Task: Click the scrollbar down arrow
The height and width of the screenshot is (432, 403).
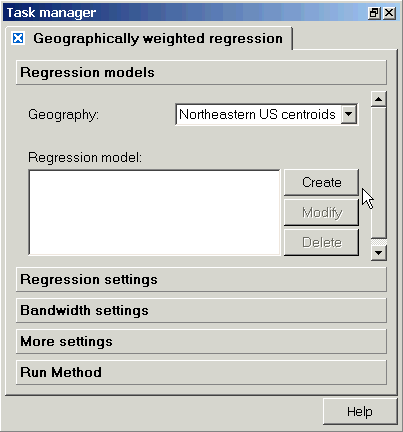Action: pos(378,253)
